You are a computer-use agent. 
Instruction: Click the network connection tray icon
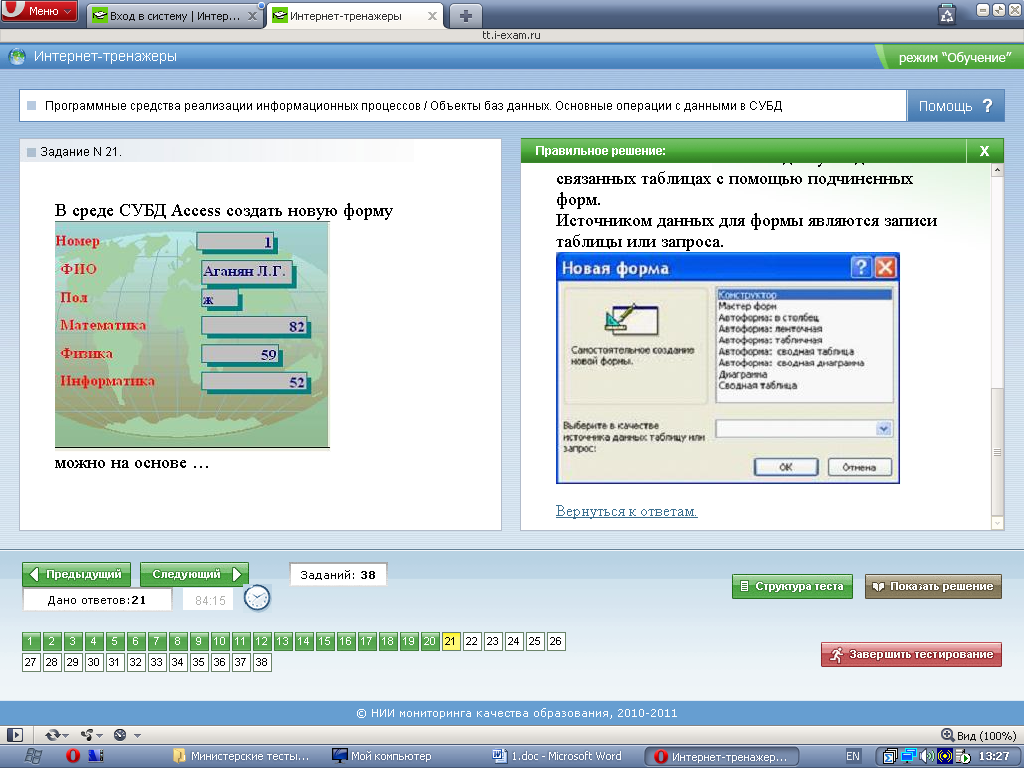coord(908,757)
